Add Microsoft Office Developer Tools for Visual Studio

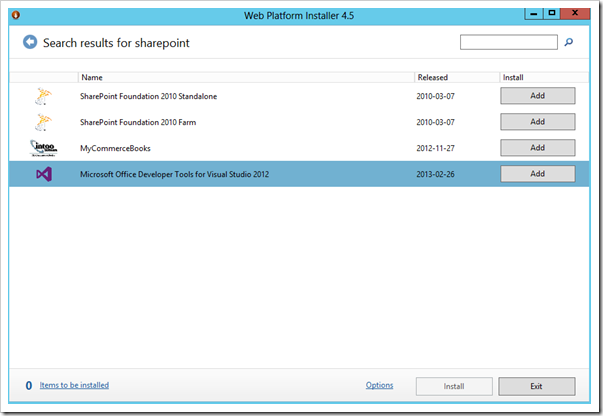[537, 174]
